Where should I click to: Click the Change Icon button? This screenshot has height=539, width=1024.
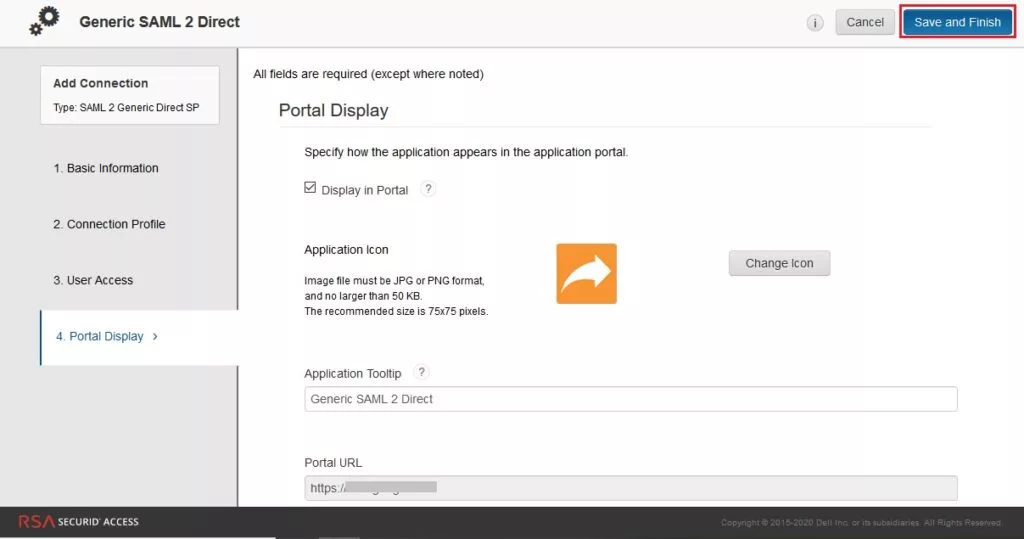pyautogui.click(x=779, y=263)
